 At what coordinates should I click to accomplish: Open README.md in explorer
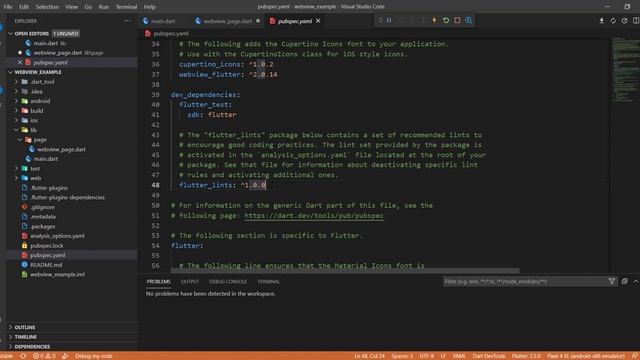[x=46, y=265]
